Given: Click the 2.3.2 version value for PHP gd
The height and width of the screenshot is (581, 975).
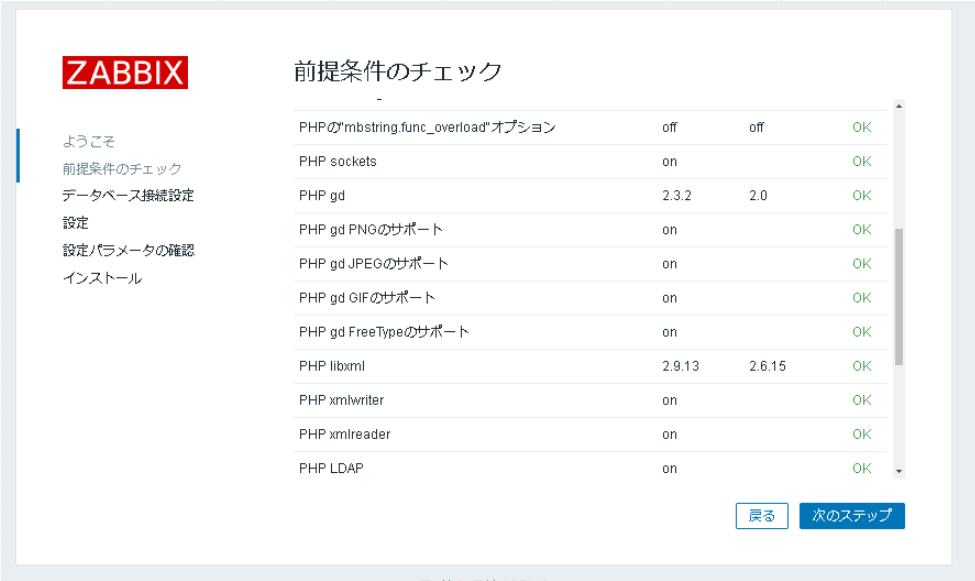Looking at the screenshot, I should [x=677, y=195].
